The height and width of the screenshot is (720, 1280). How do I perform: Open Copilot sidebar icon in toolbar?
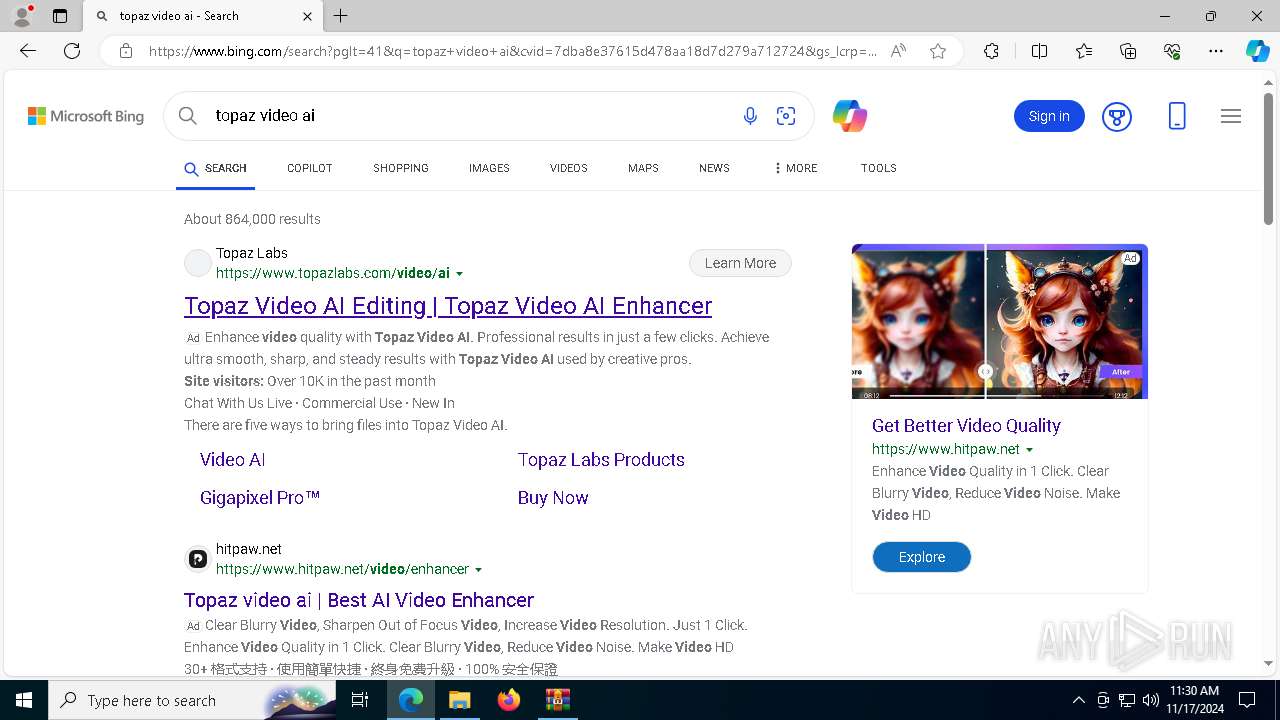[x=1257, y=51]
